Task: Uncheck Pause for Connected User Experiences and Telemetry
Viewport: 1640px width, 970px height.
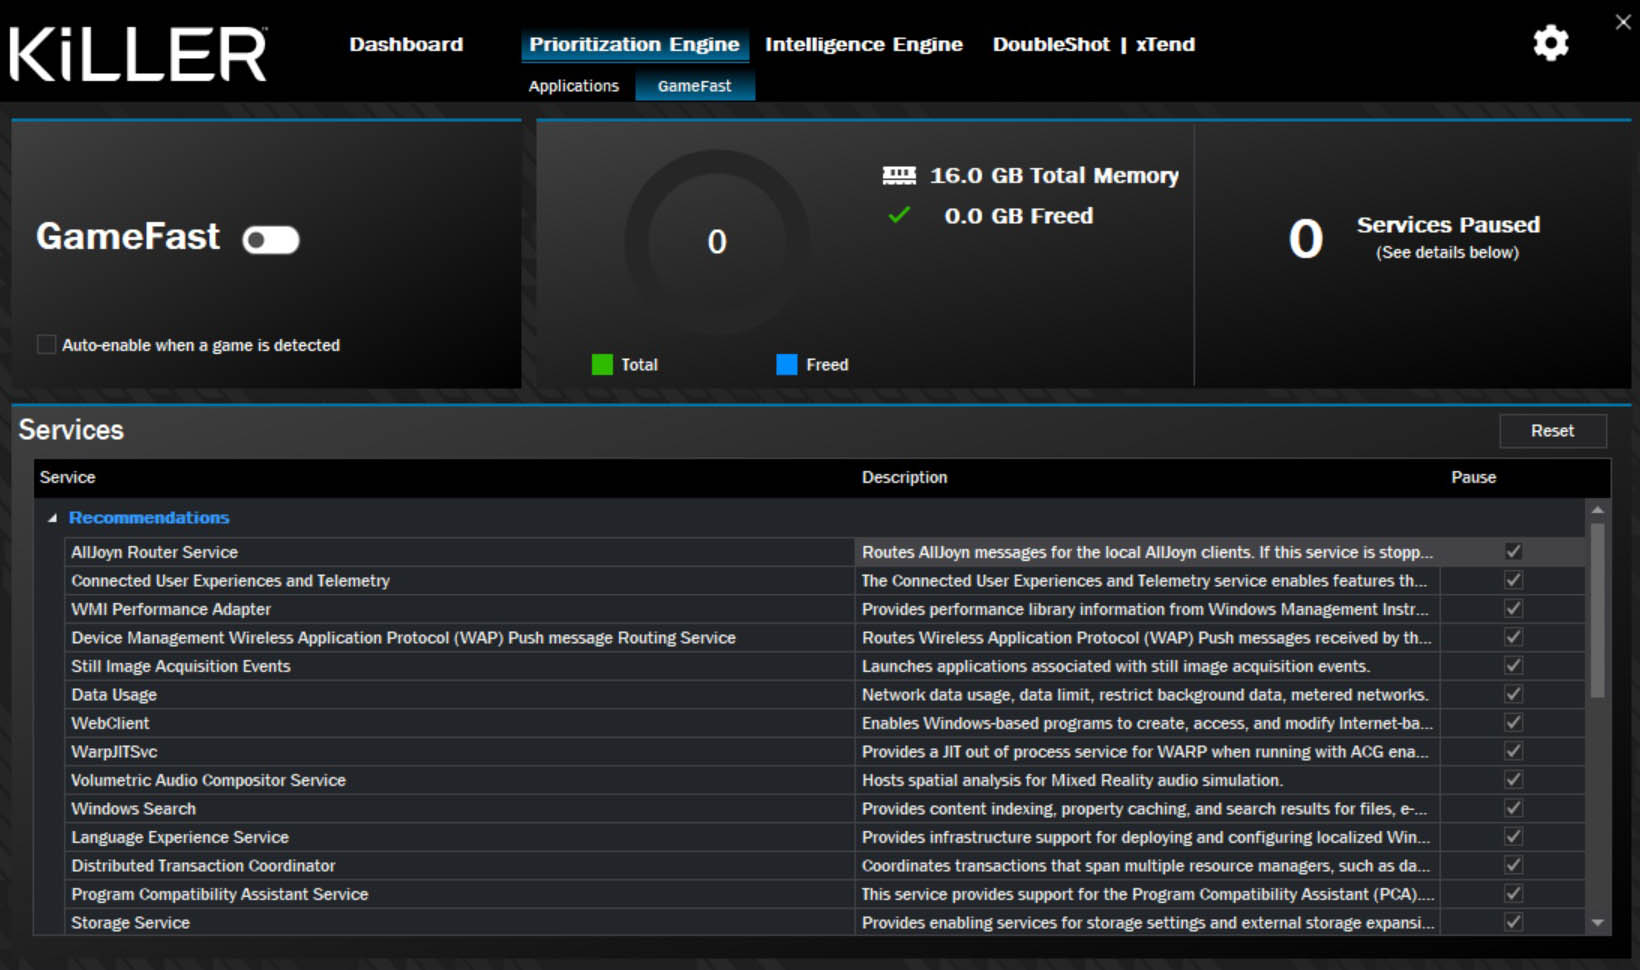Action: click(x=1514, y=580)
